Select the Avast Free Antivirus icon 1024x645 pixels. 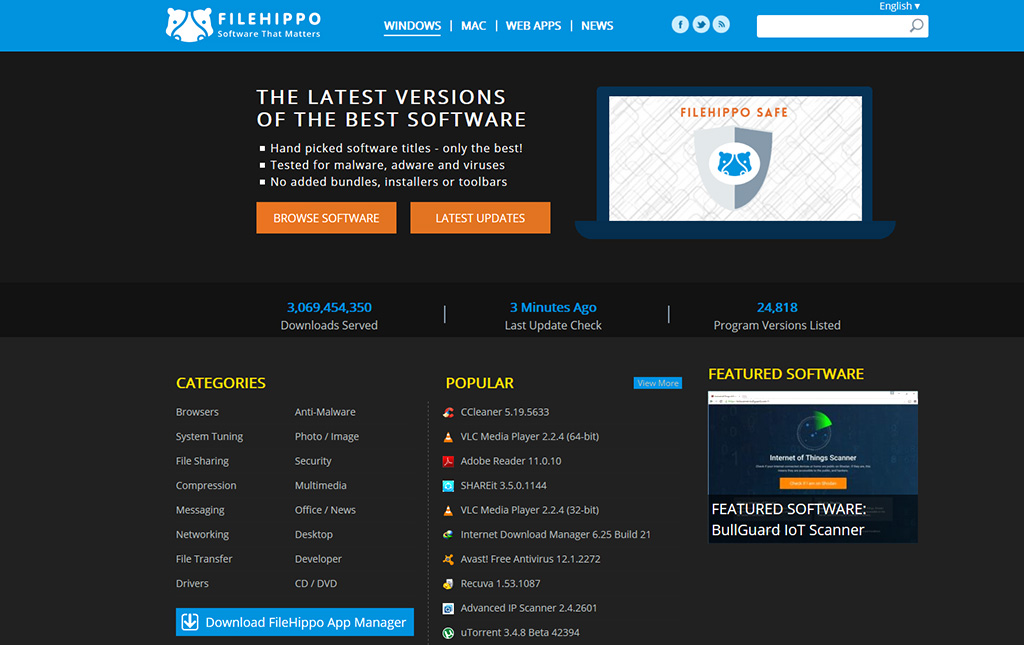(447, 558)
